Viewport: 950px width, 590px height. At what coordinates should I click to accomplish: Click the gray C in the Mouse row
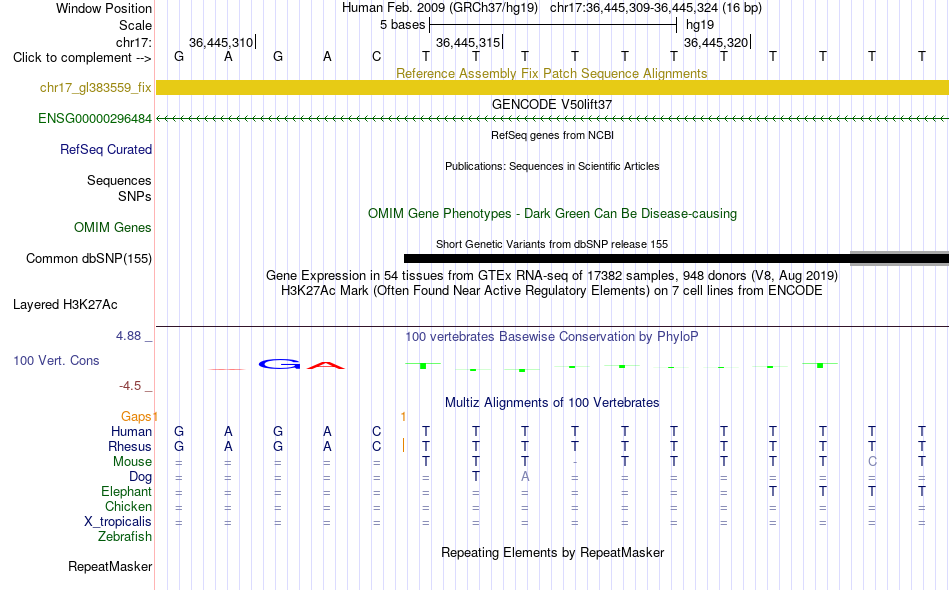[x=872, y=462]
